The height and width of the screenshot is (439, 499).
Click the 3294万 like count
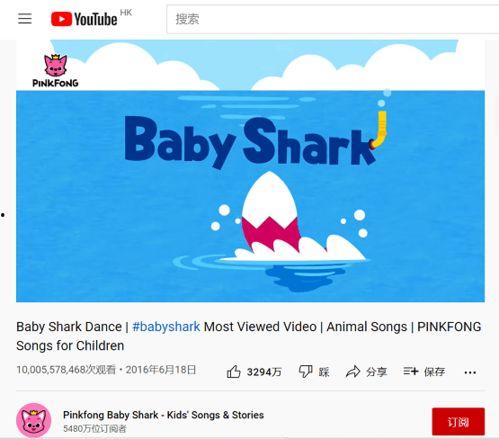pyautogui.click(x=264, y=372)
